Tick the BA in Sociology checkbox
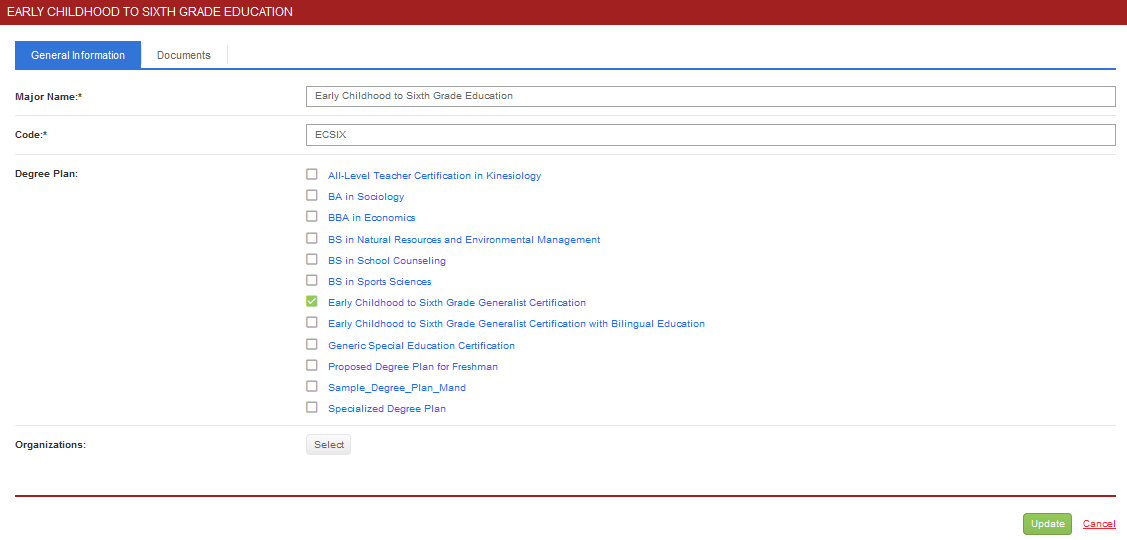 tap(312, 195)
